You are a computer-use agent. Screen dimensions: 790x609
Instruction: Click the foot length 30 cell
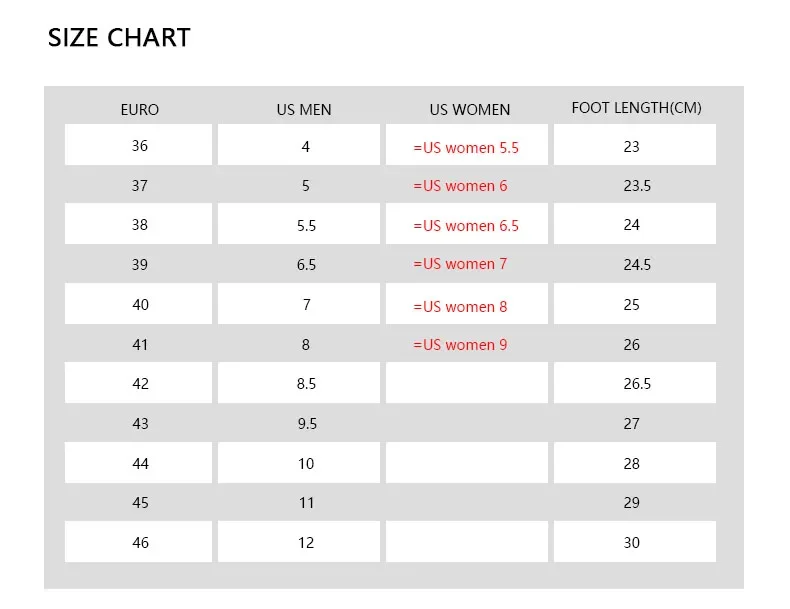(x=635, y=542)
